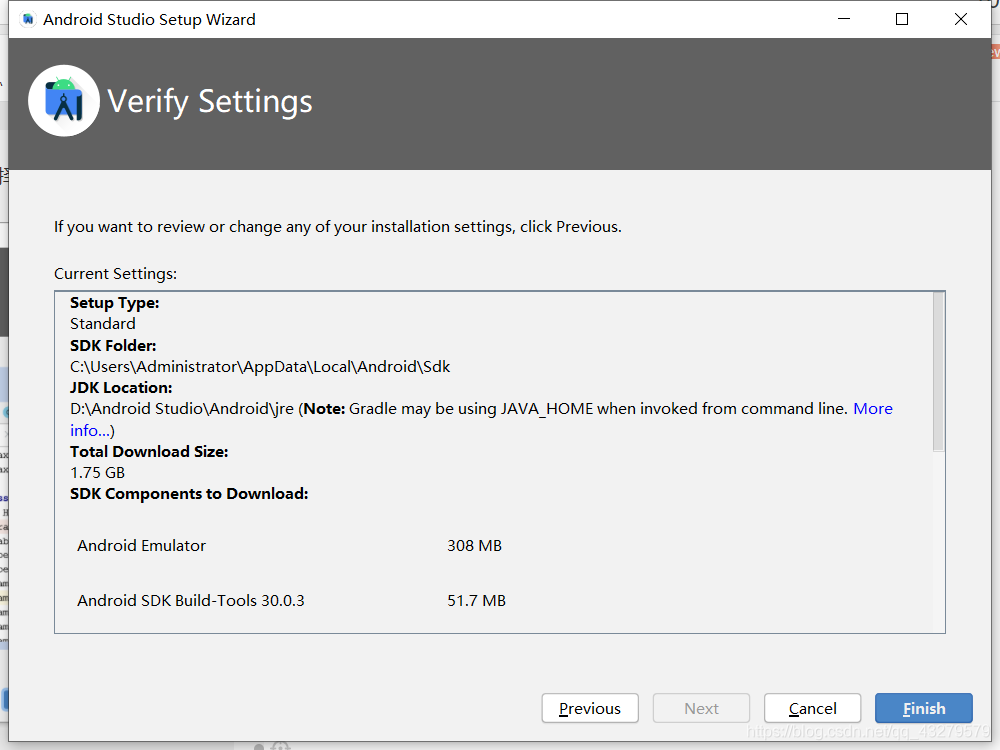Select 'Android SDK Build-Tools 30.0.3' row
Viewport: 1000px width, 750px height.
point(291,601)
